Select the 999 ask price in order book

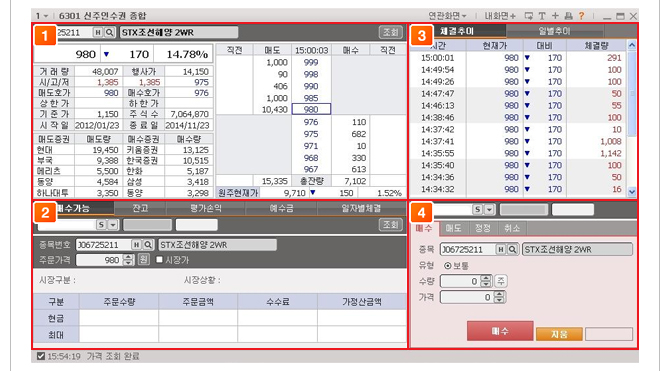311,62
